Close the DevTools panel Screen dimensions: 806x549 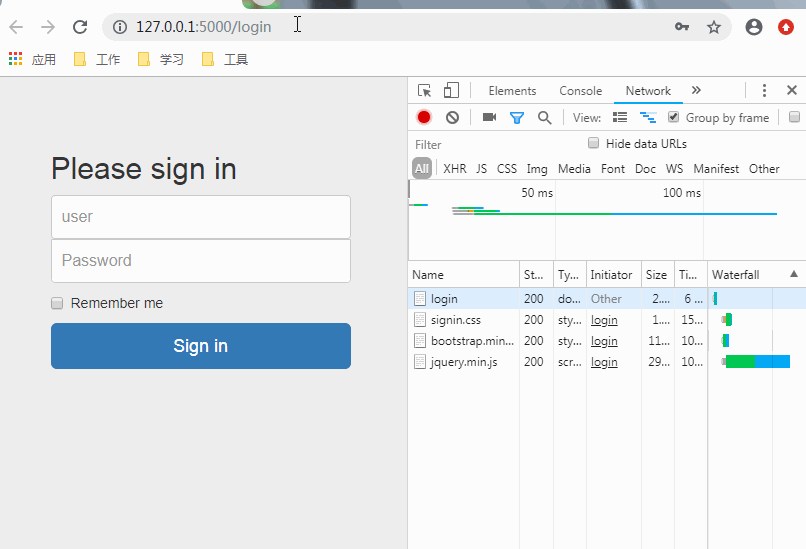tap(792, 90)
